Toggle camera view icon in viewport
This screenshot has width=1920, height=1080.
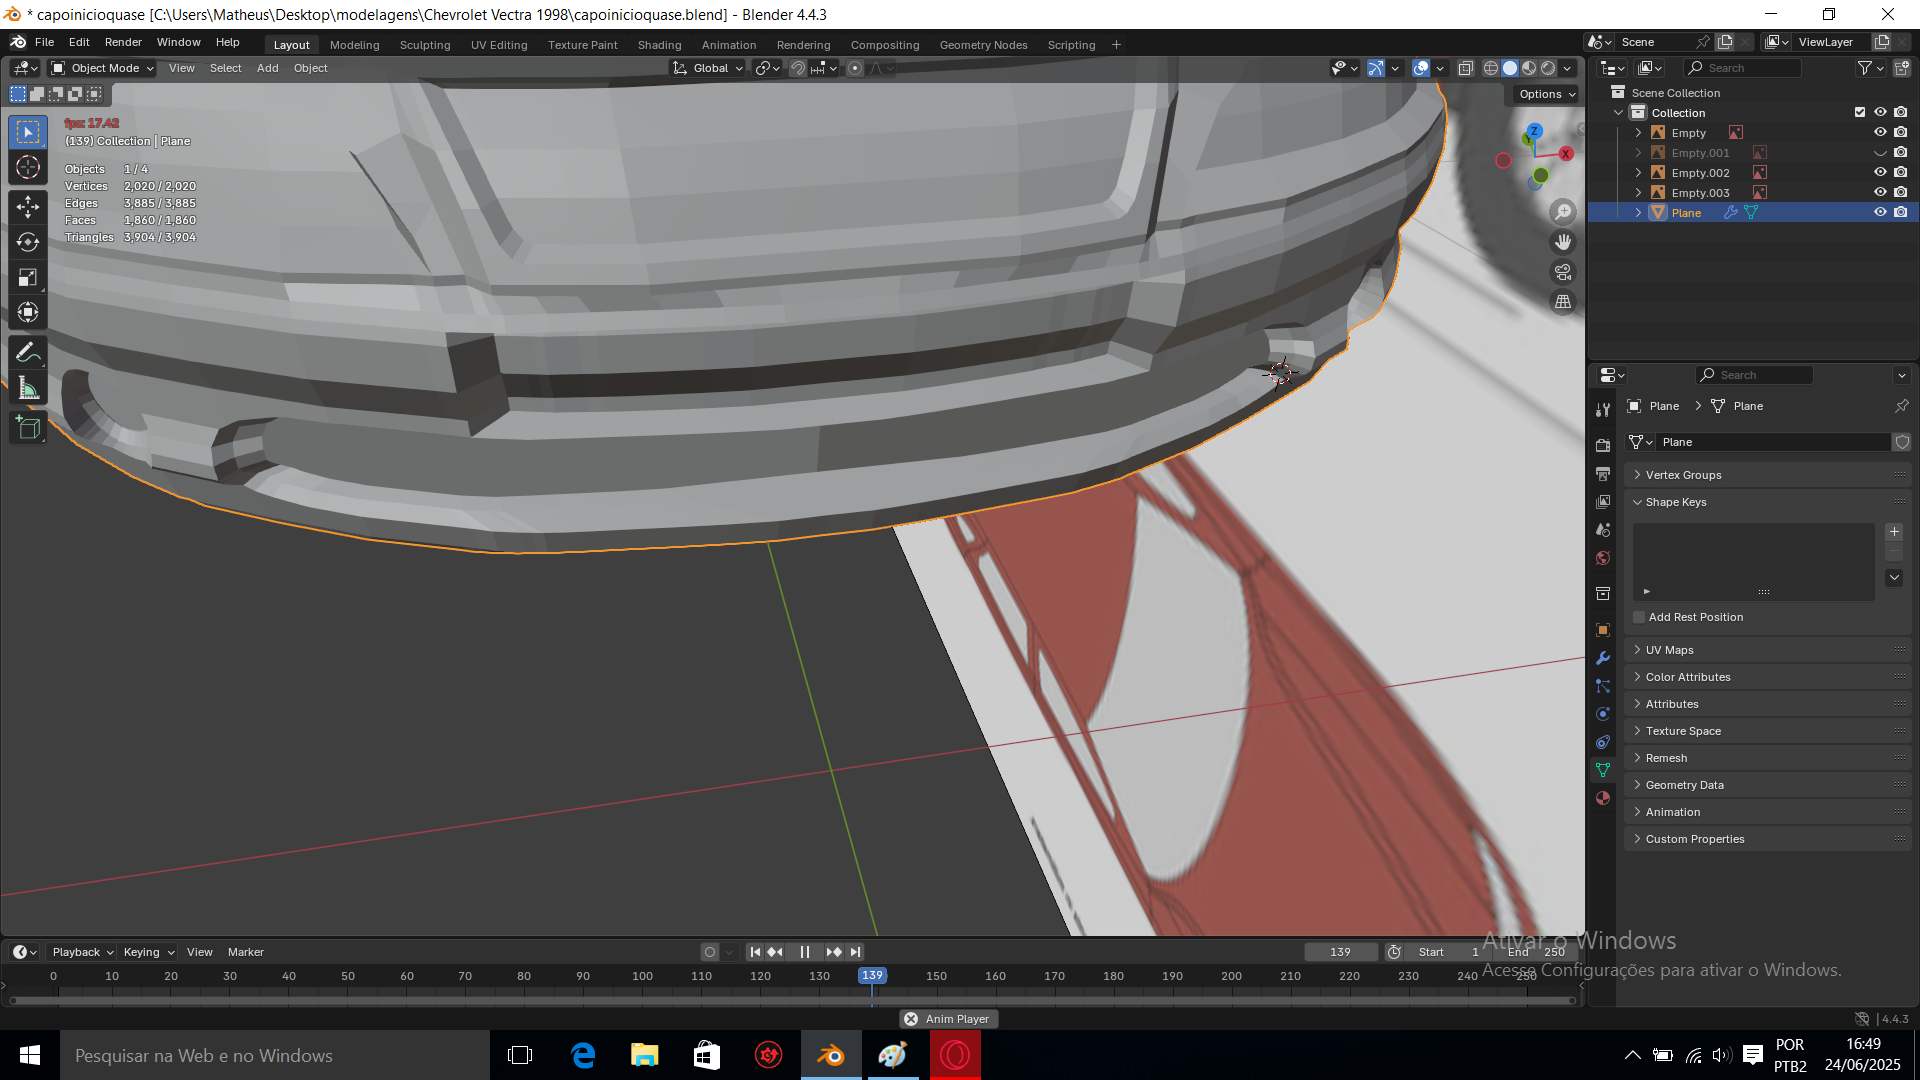point(1563,272)
